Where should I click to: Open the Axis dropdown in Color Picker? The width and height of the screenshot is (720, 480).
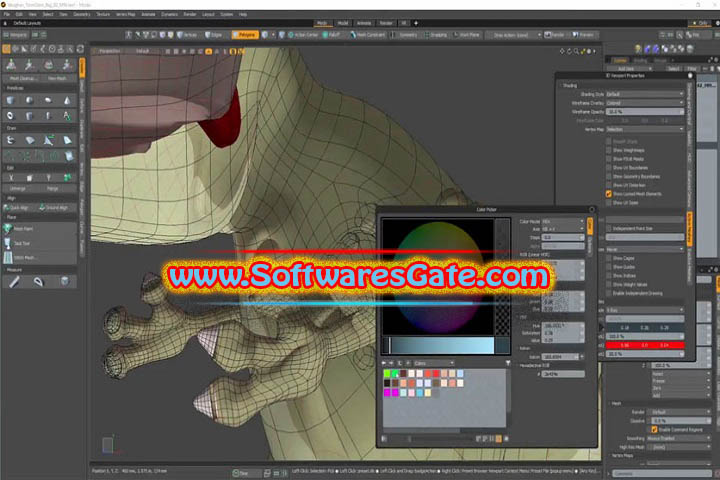tap(563, 229)
